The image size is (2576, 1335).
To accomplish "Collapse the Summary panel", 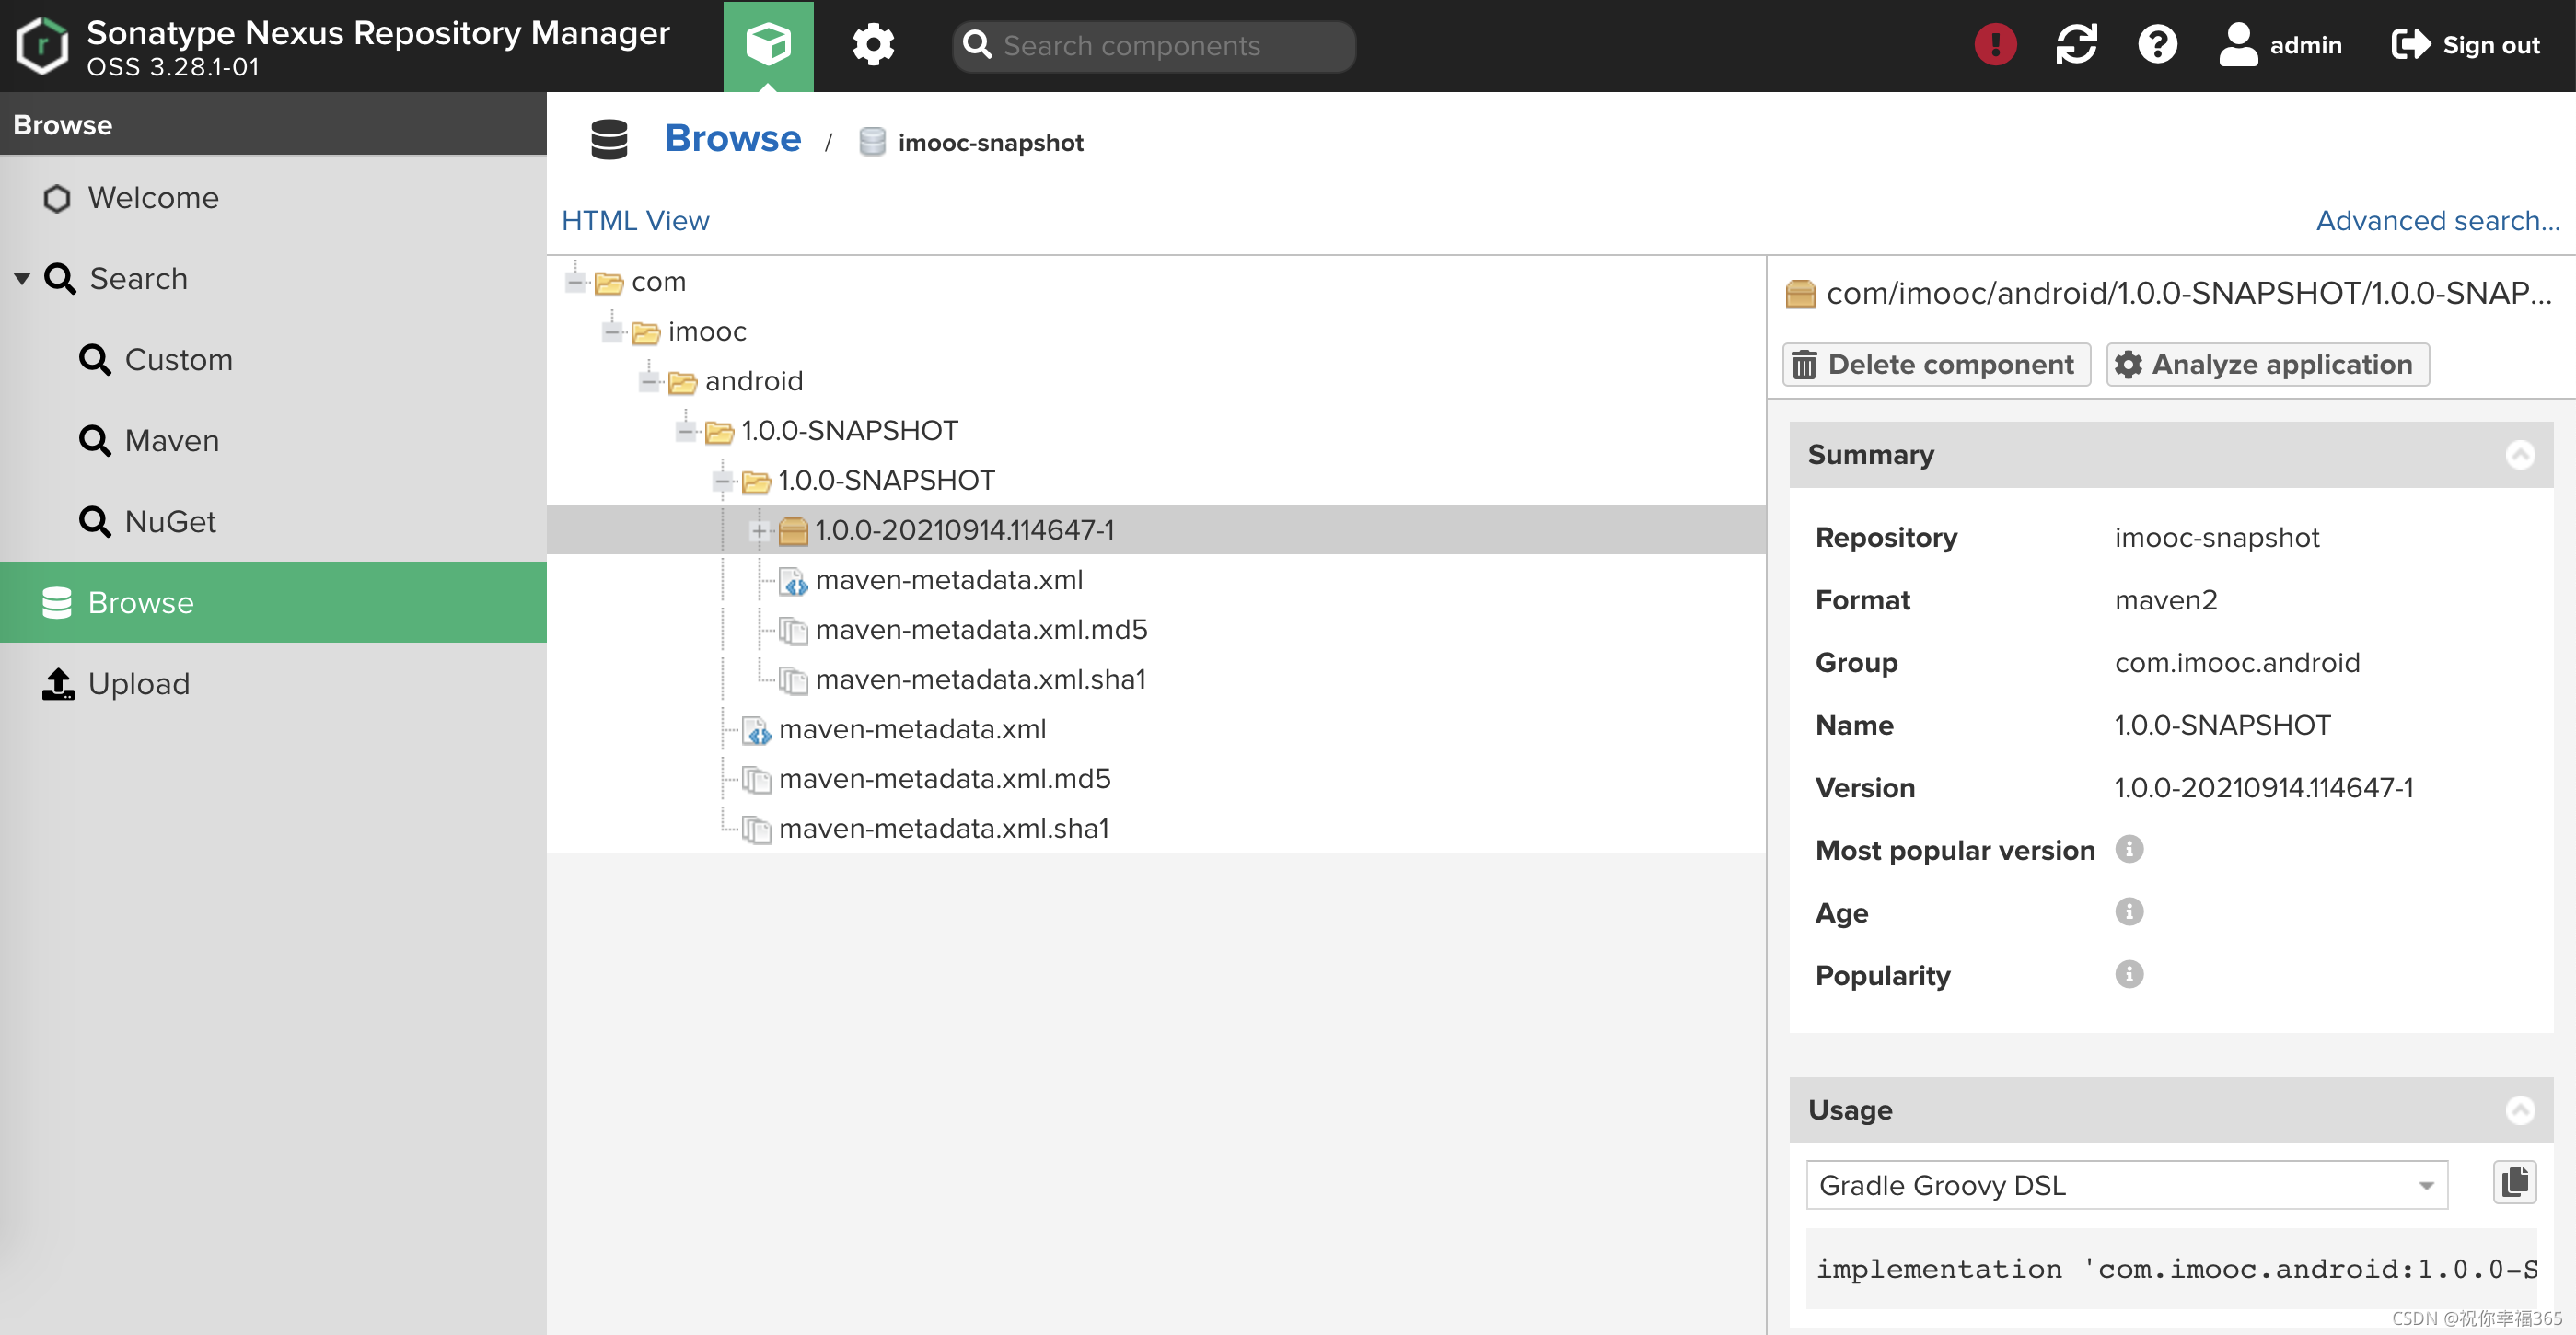I will point(2519,455).
